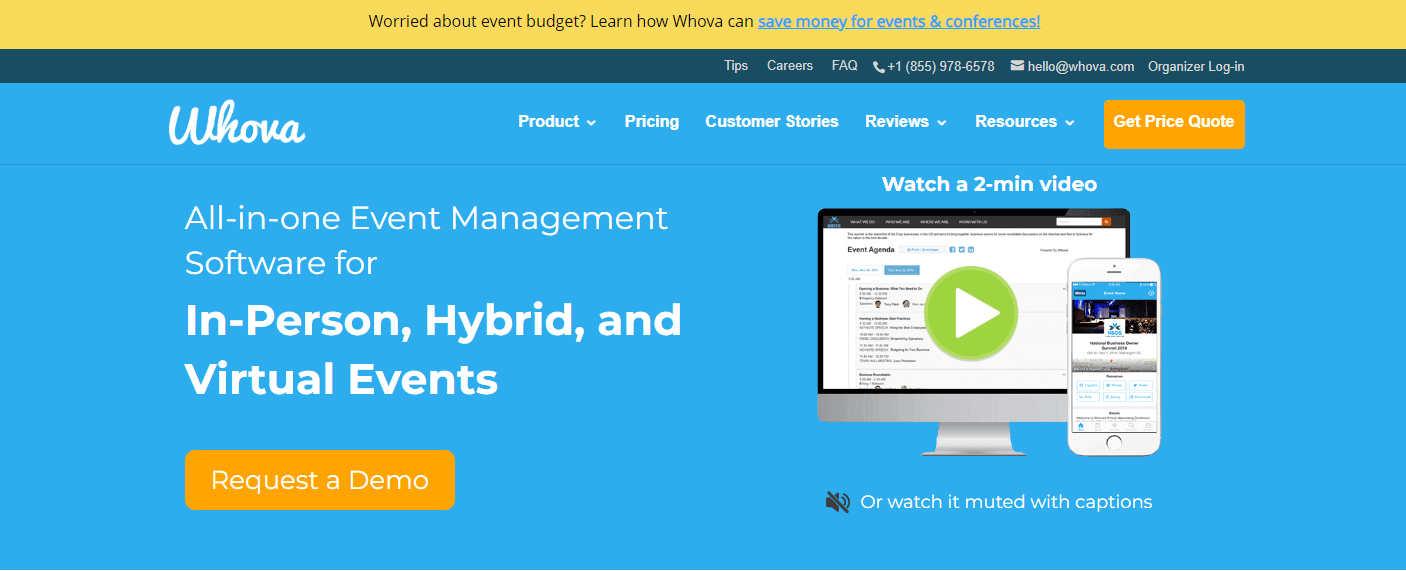Click 'In-Person, Hybrid, and' headline text
The image size is (1406, 571).
(433, 320)
